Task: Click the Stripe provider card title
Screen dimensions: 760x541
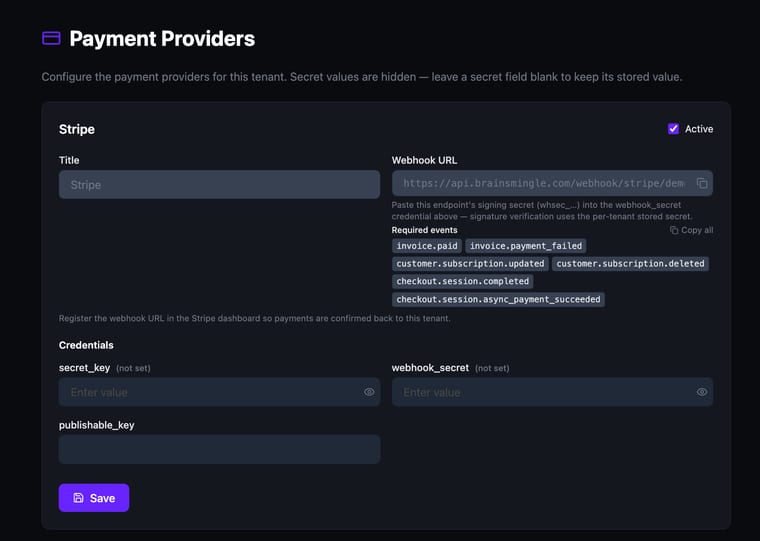Action: (x=77, y=129)
